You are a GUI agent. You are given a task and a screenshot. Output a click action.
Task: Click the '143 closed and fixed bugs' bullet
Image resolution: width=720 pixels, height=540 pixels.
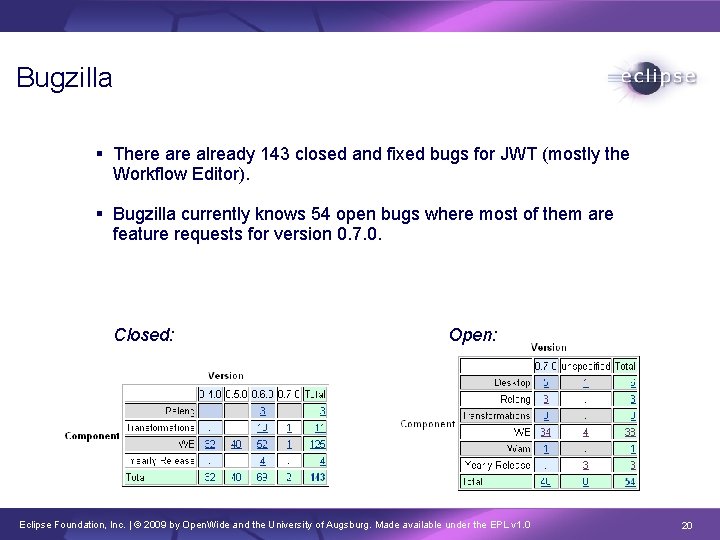coord(371,163)
